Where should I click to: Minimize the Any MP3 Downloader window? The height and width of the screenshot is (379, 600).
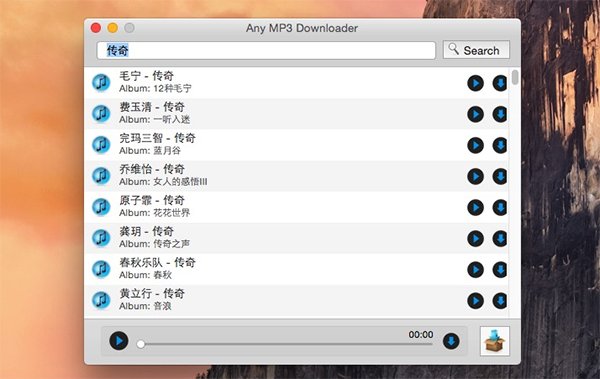point(112,28)
